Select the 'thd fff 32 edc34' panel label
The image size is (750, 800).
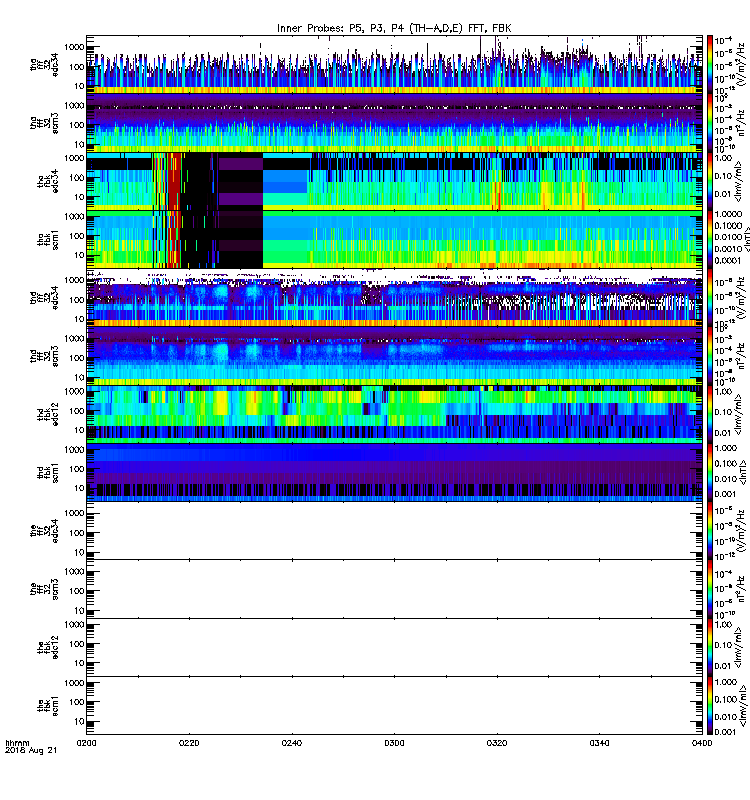(x=44, y=298)
